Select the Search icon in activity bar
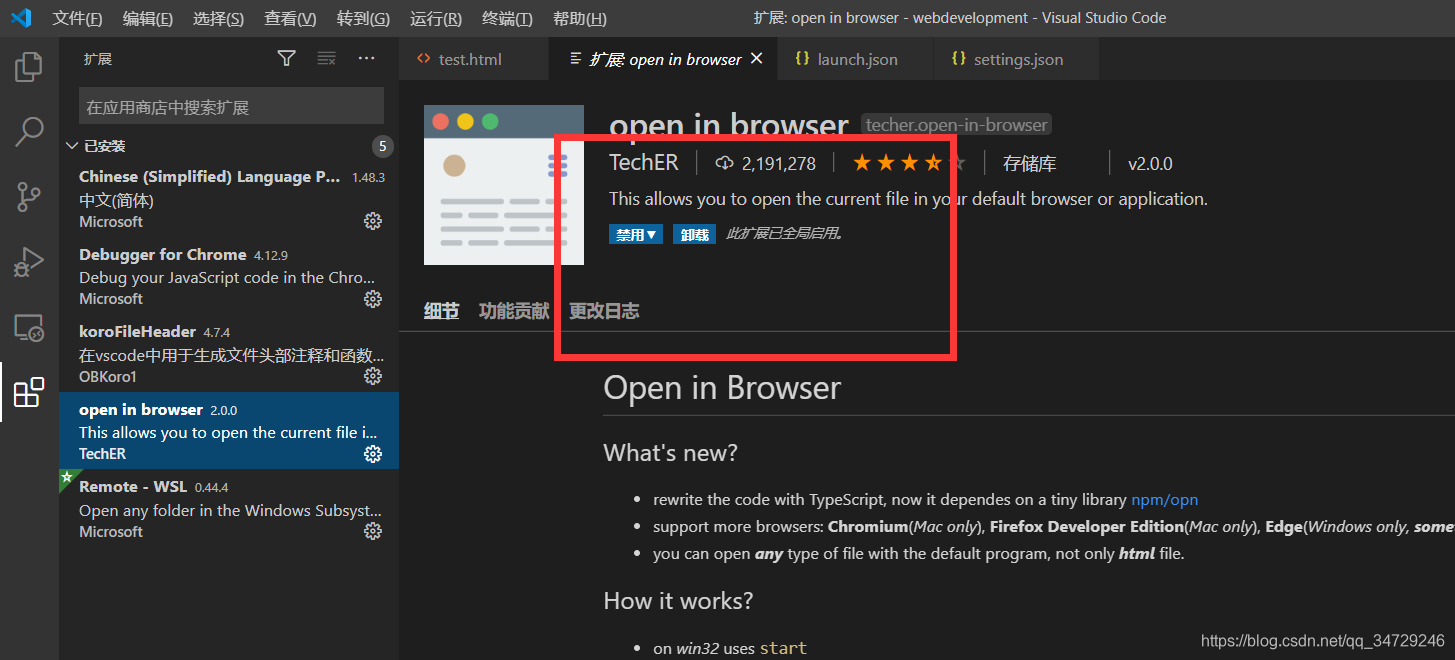This screenshot has height=660, width=1455. 28,131
